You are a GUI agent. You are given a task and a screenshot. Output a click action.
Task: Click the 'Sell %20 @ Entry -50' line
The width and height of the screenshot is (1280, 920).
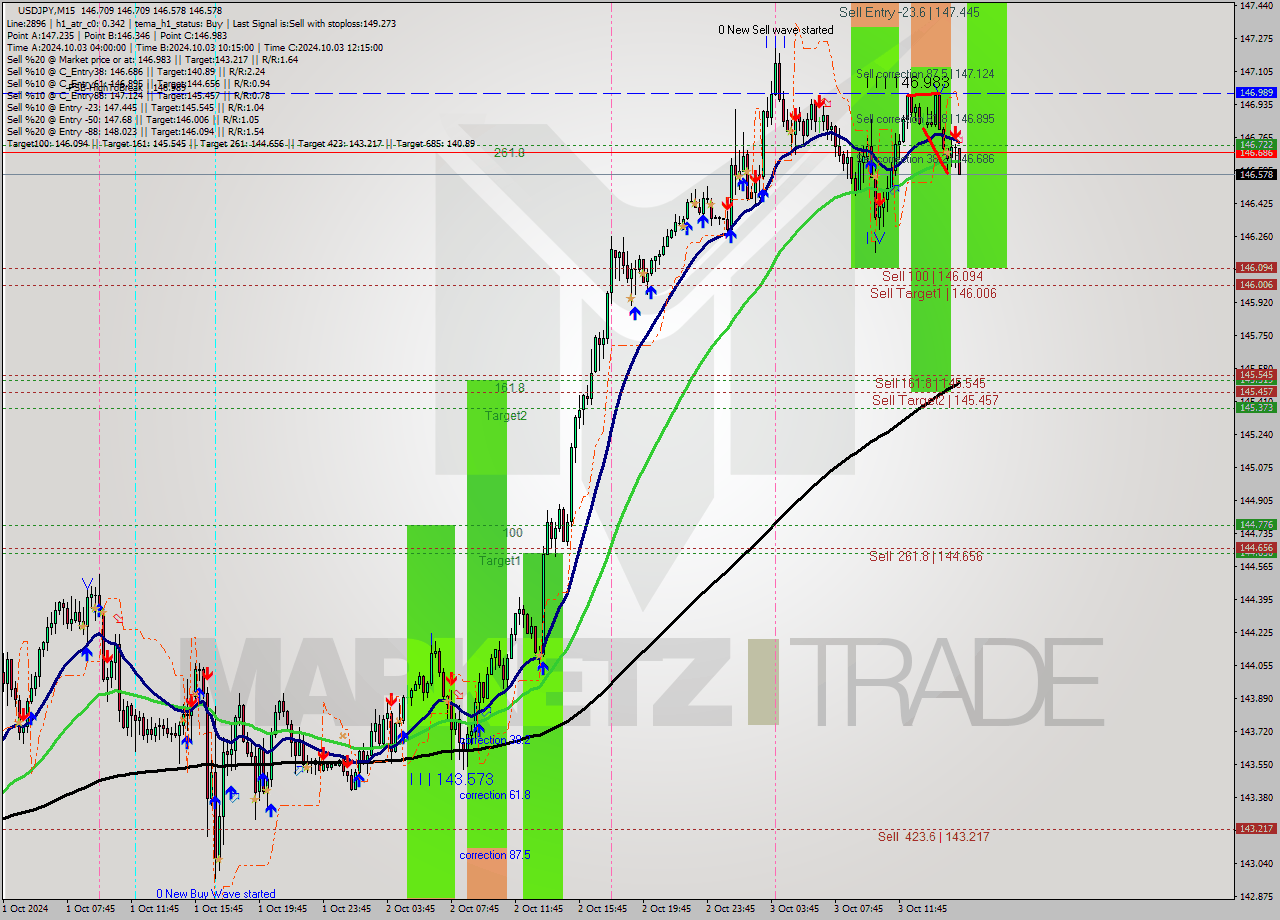coord(133,119)
